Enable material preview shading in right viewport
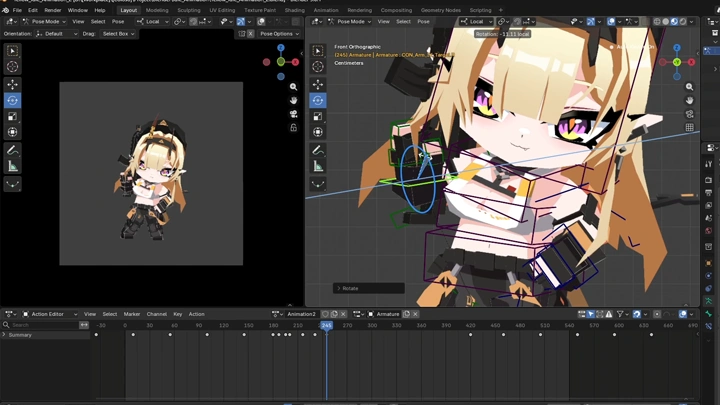 coord(674,22)
